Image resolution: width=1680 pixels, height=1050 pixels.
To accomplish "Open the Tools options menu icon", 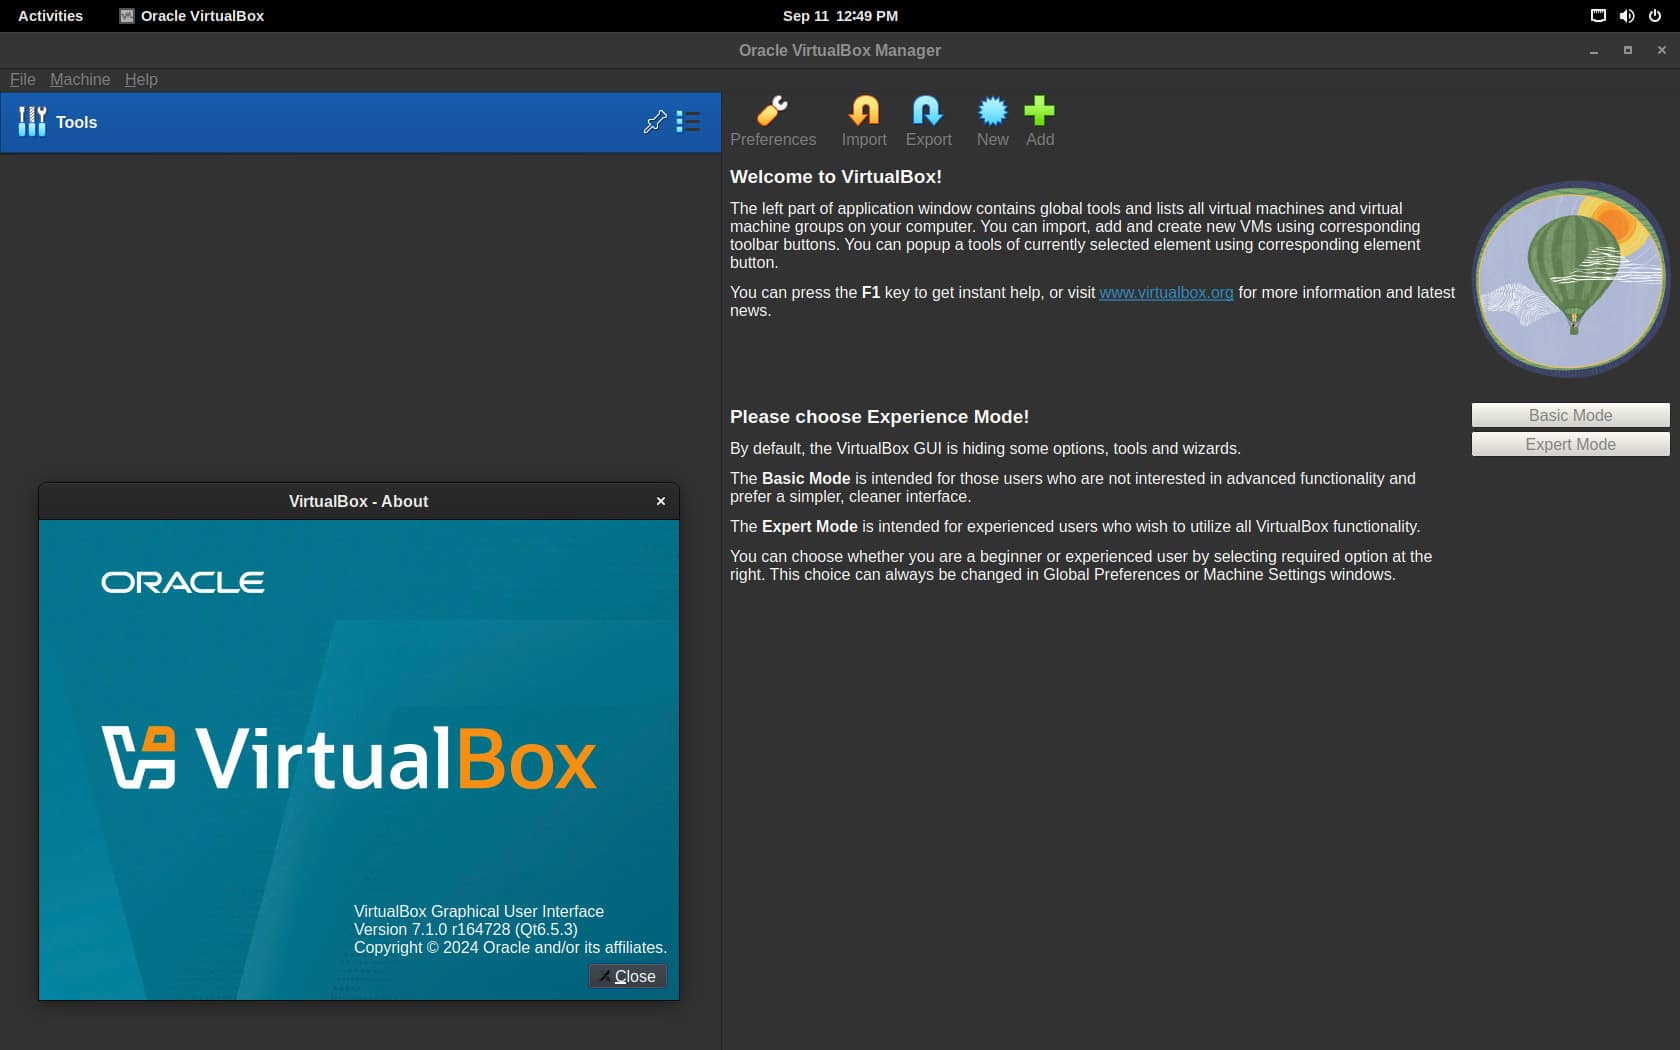I will [x=688, y=122].
